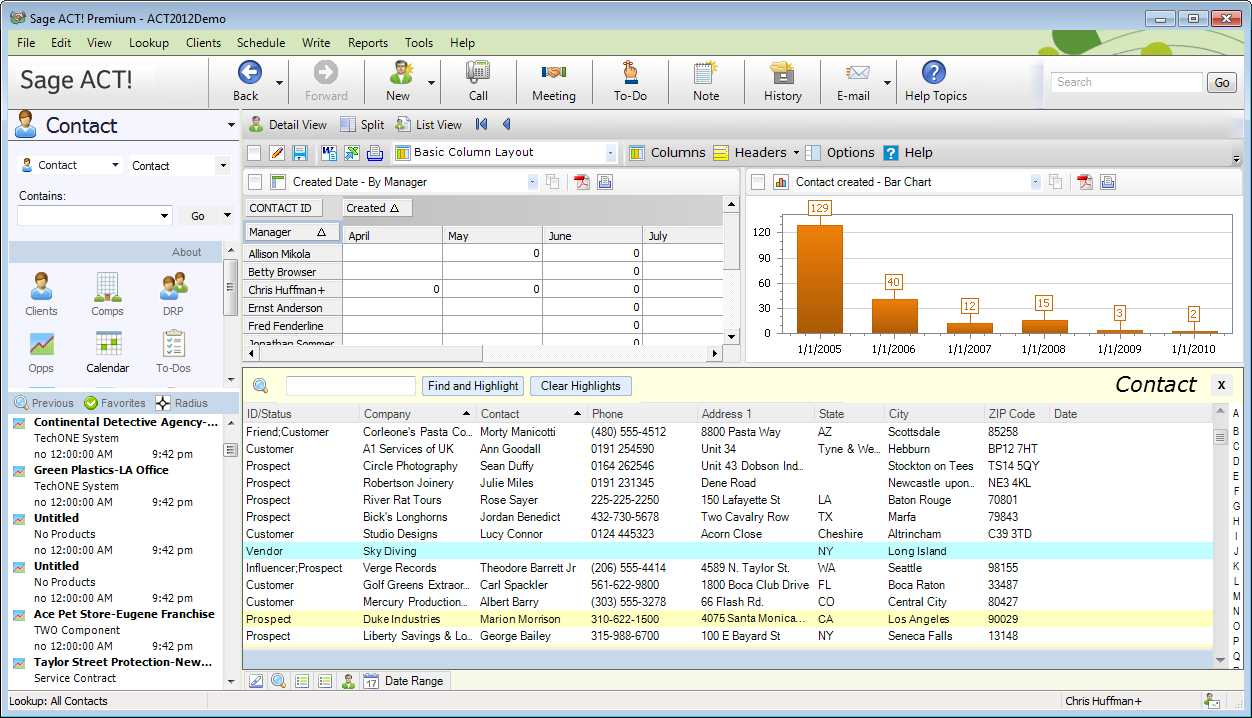Click the top-right Search input field

coord(1126,82)
